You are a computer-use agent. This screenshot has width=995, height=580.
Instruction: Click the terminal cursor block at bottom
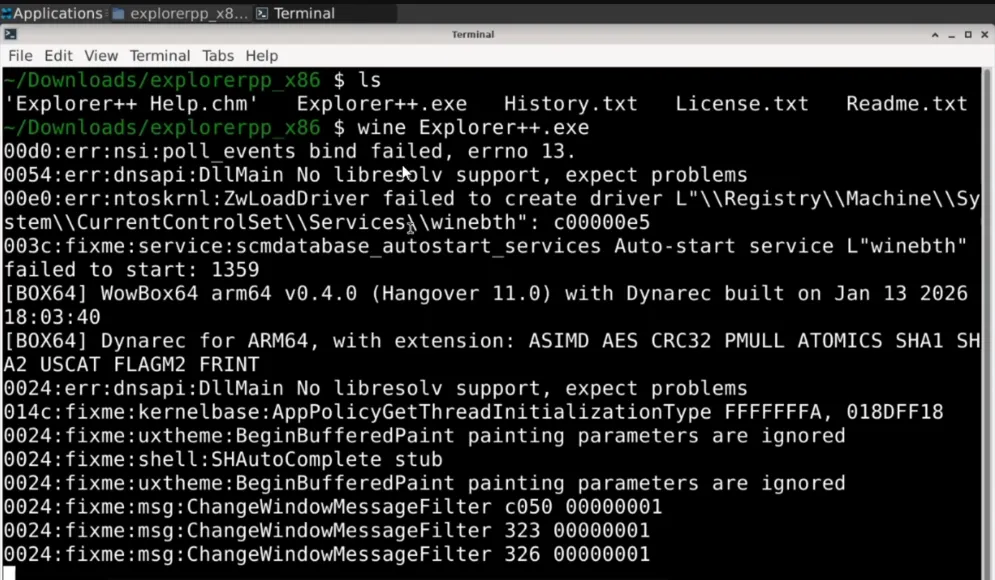click(x=9, y=574)
